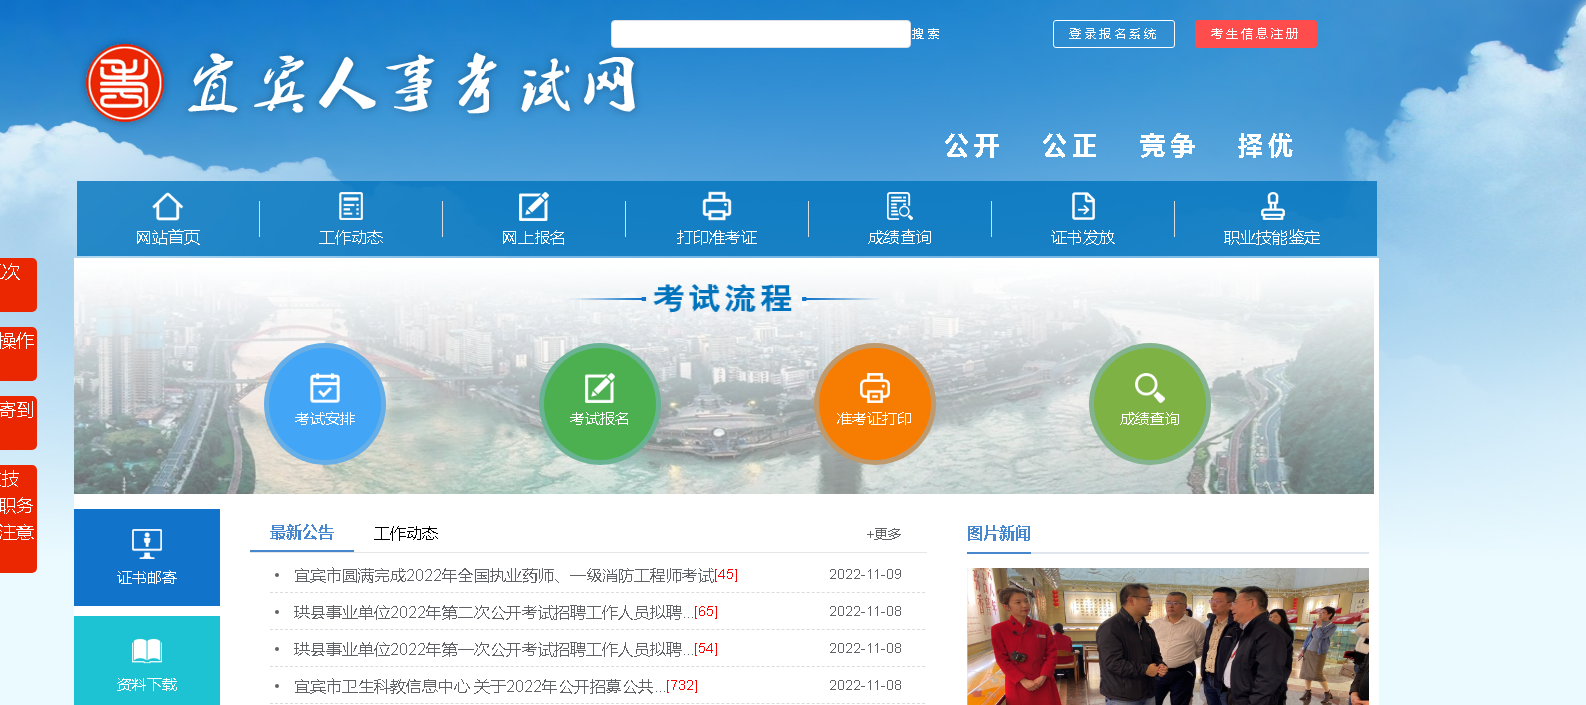The height and width of the screenshot is (705, 1586).
Task: Open the 证书邮寄 blue tile
Action: [x=147, y=557]
